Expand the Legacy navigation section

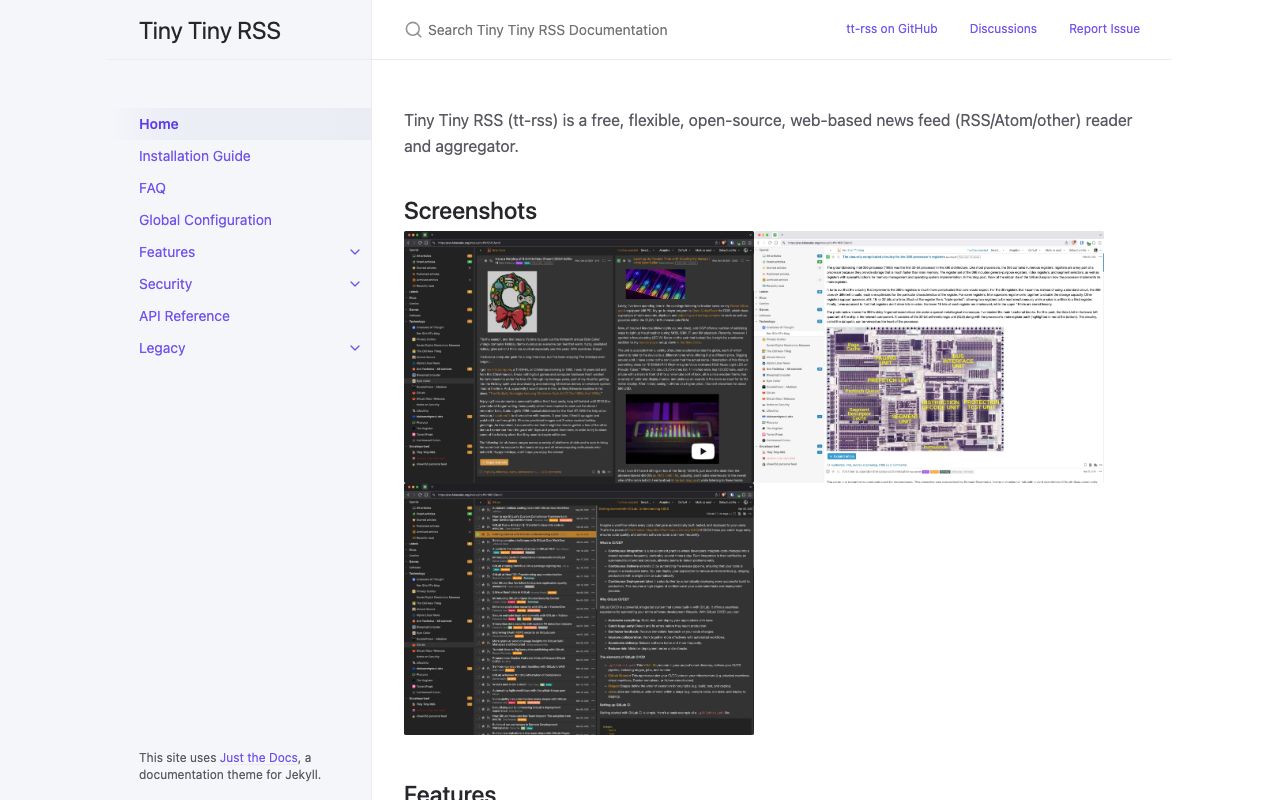pyautogui.click(x=355, y=348)
